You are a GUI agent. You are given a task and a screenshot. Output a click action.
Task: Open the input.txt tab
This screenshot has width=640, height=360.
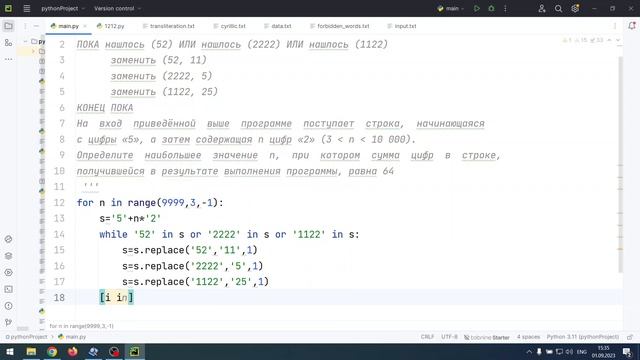[x=402, y=26]
